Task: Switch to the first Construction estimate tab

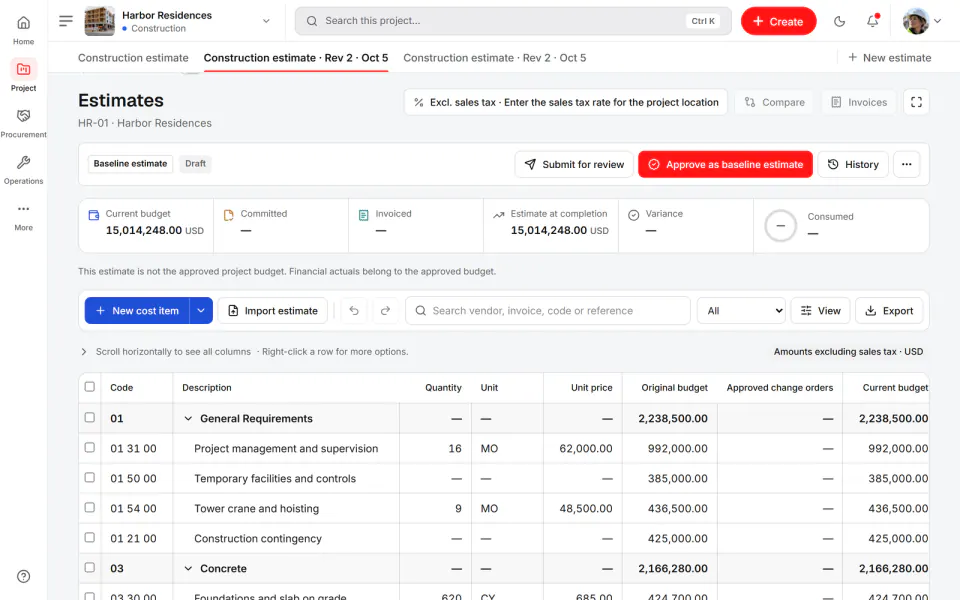Action: point(133,58)
